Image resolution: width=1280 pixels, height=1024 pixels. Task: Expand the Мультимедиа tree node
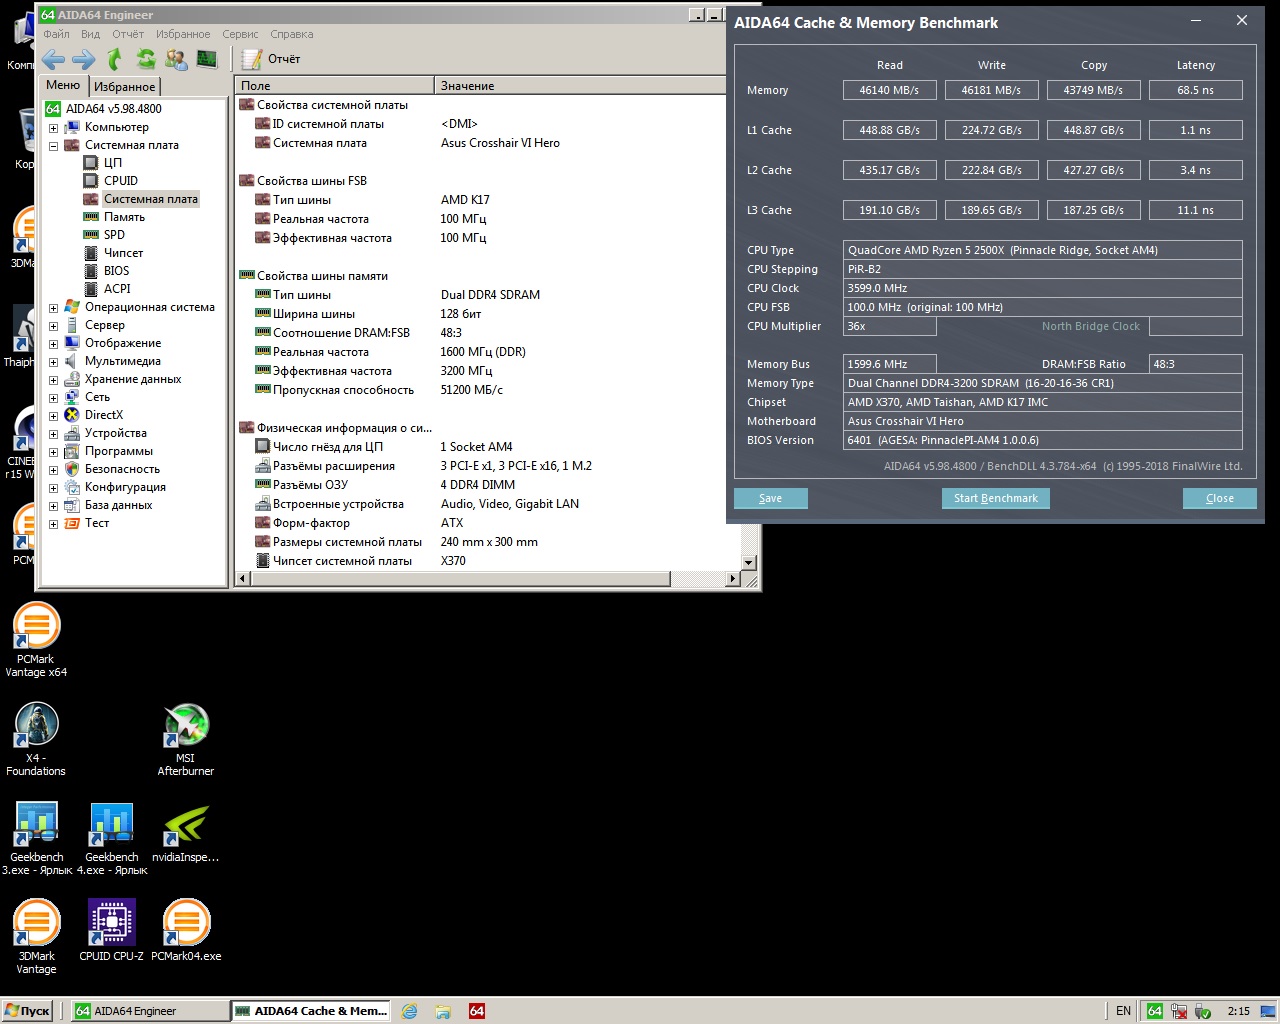(53, 362)
